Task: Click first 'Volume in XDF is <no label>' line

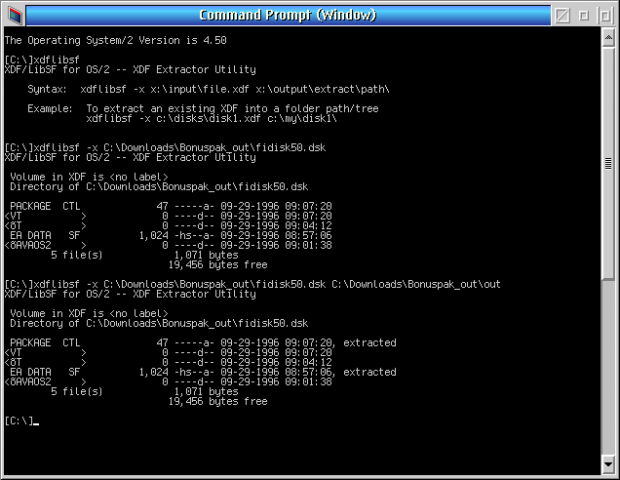Action: [x=82, y=177]
